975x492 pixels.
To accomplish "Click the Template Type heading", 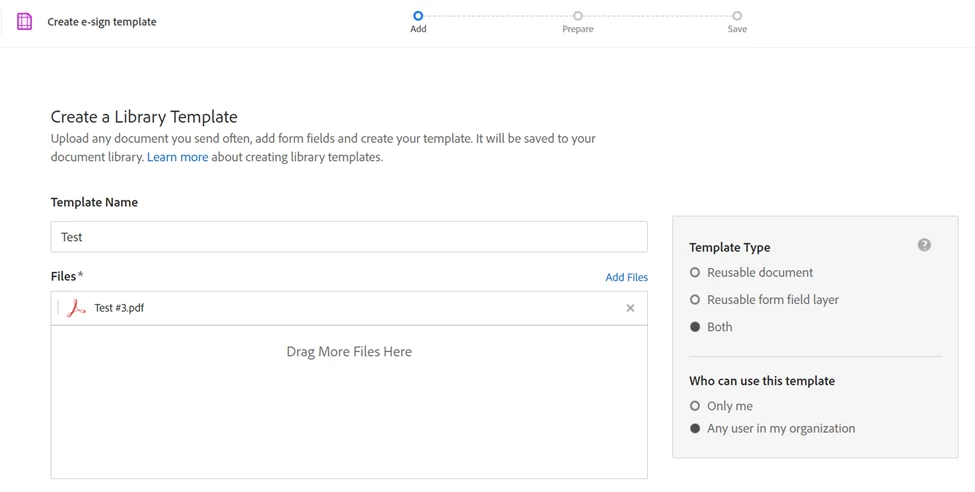I will 729,248.
